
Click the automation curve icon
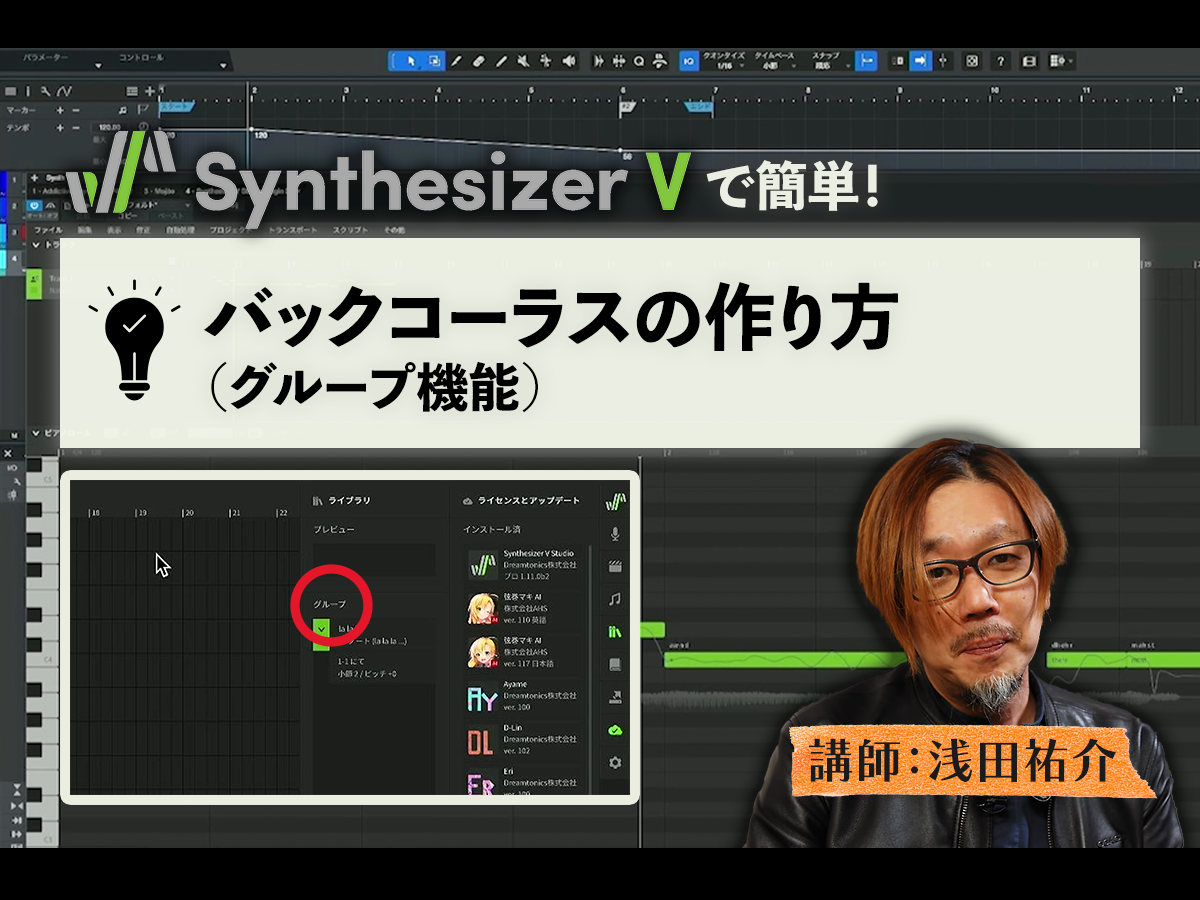[62, 91]
